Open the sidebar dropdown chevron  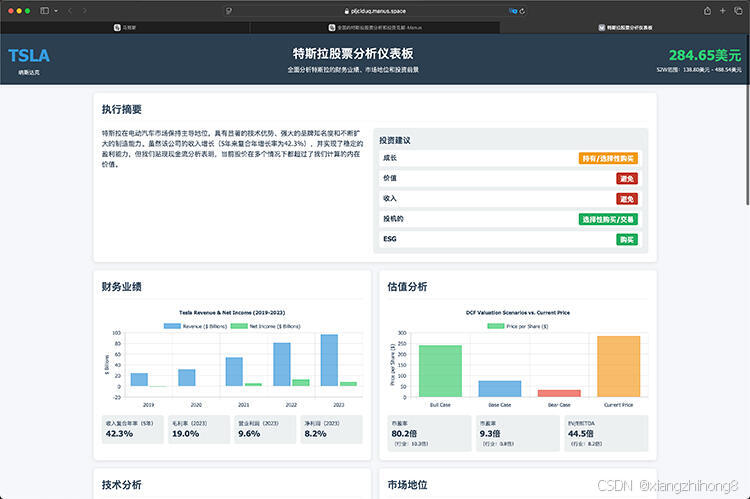[56, 11]
